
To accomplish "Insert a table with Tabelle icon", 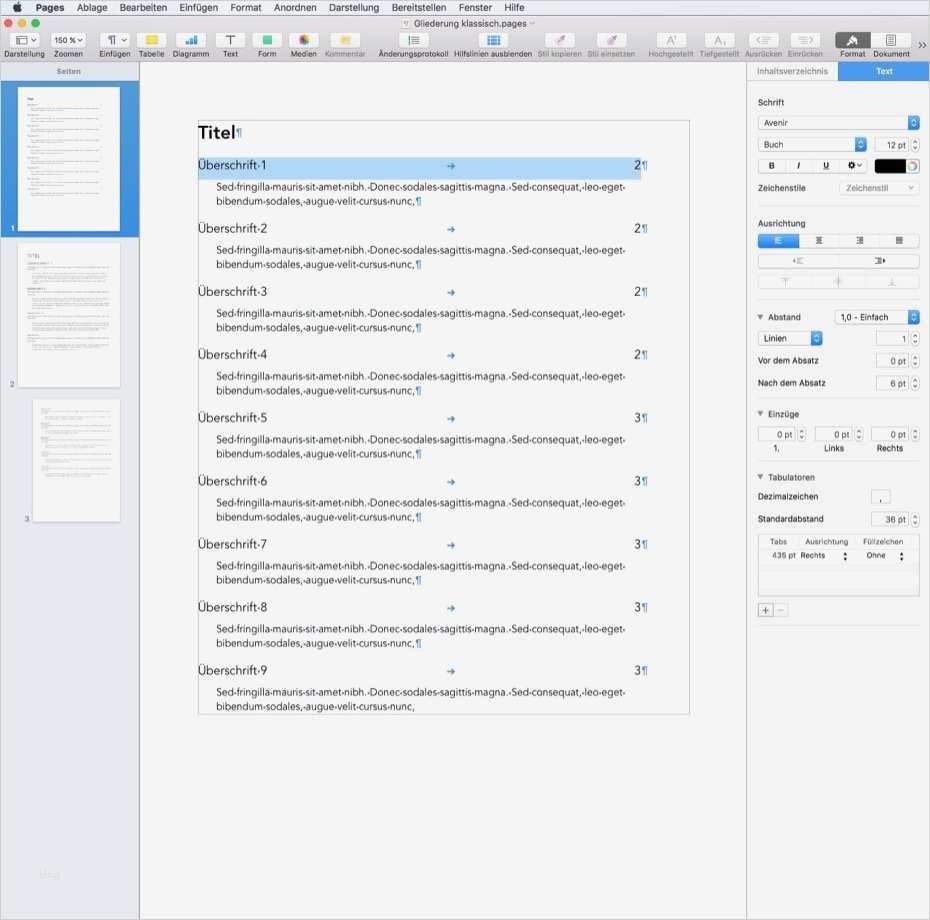I will (x=151, y=40).
